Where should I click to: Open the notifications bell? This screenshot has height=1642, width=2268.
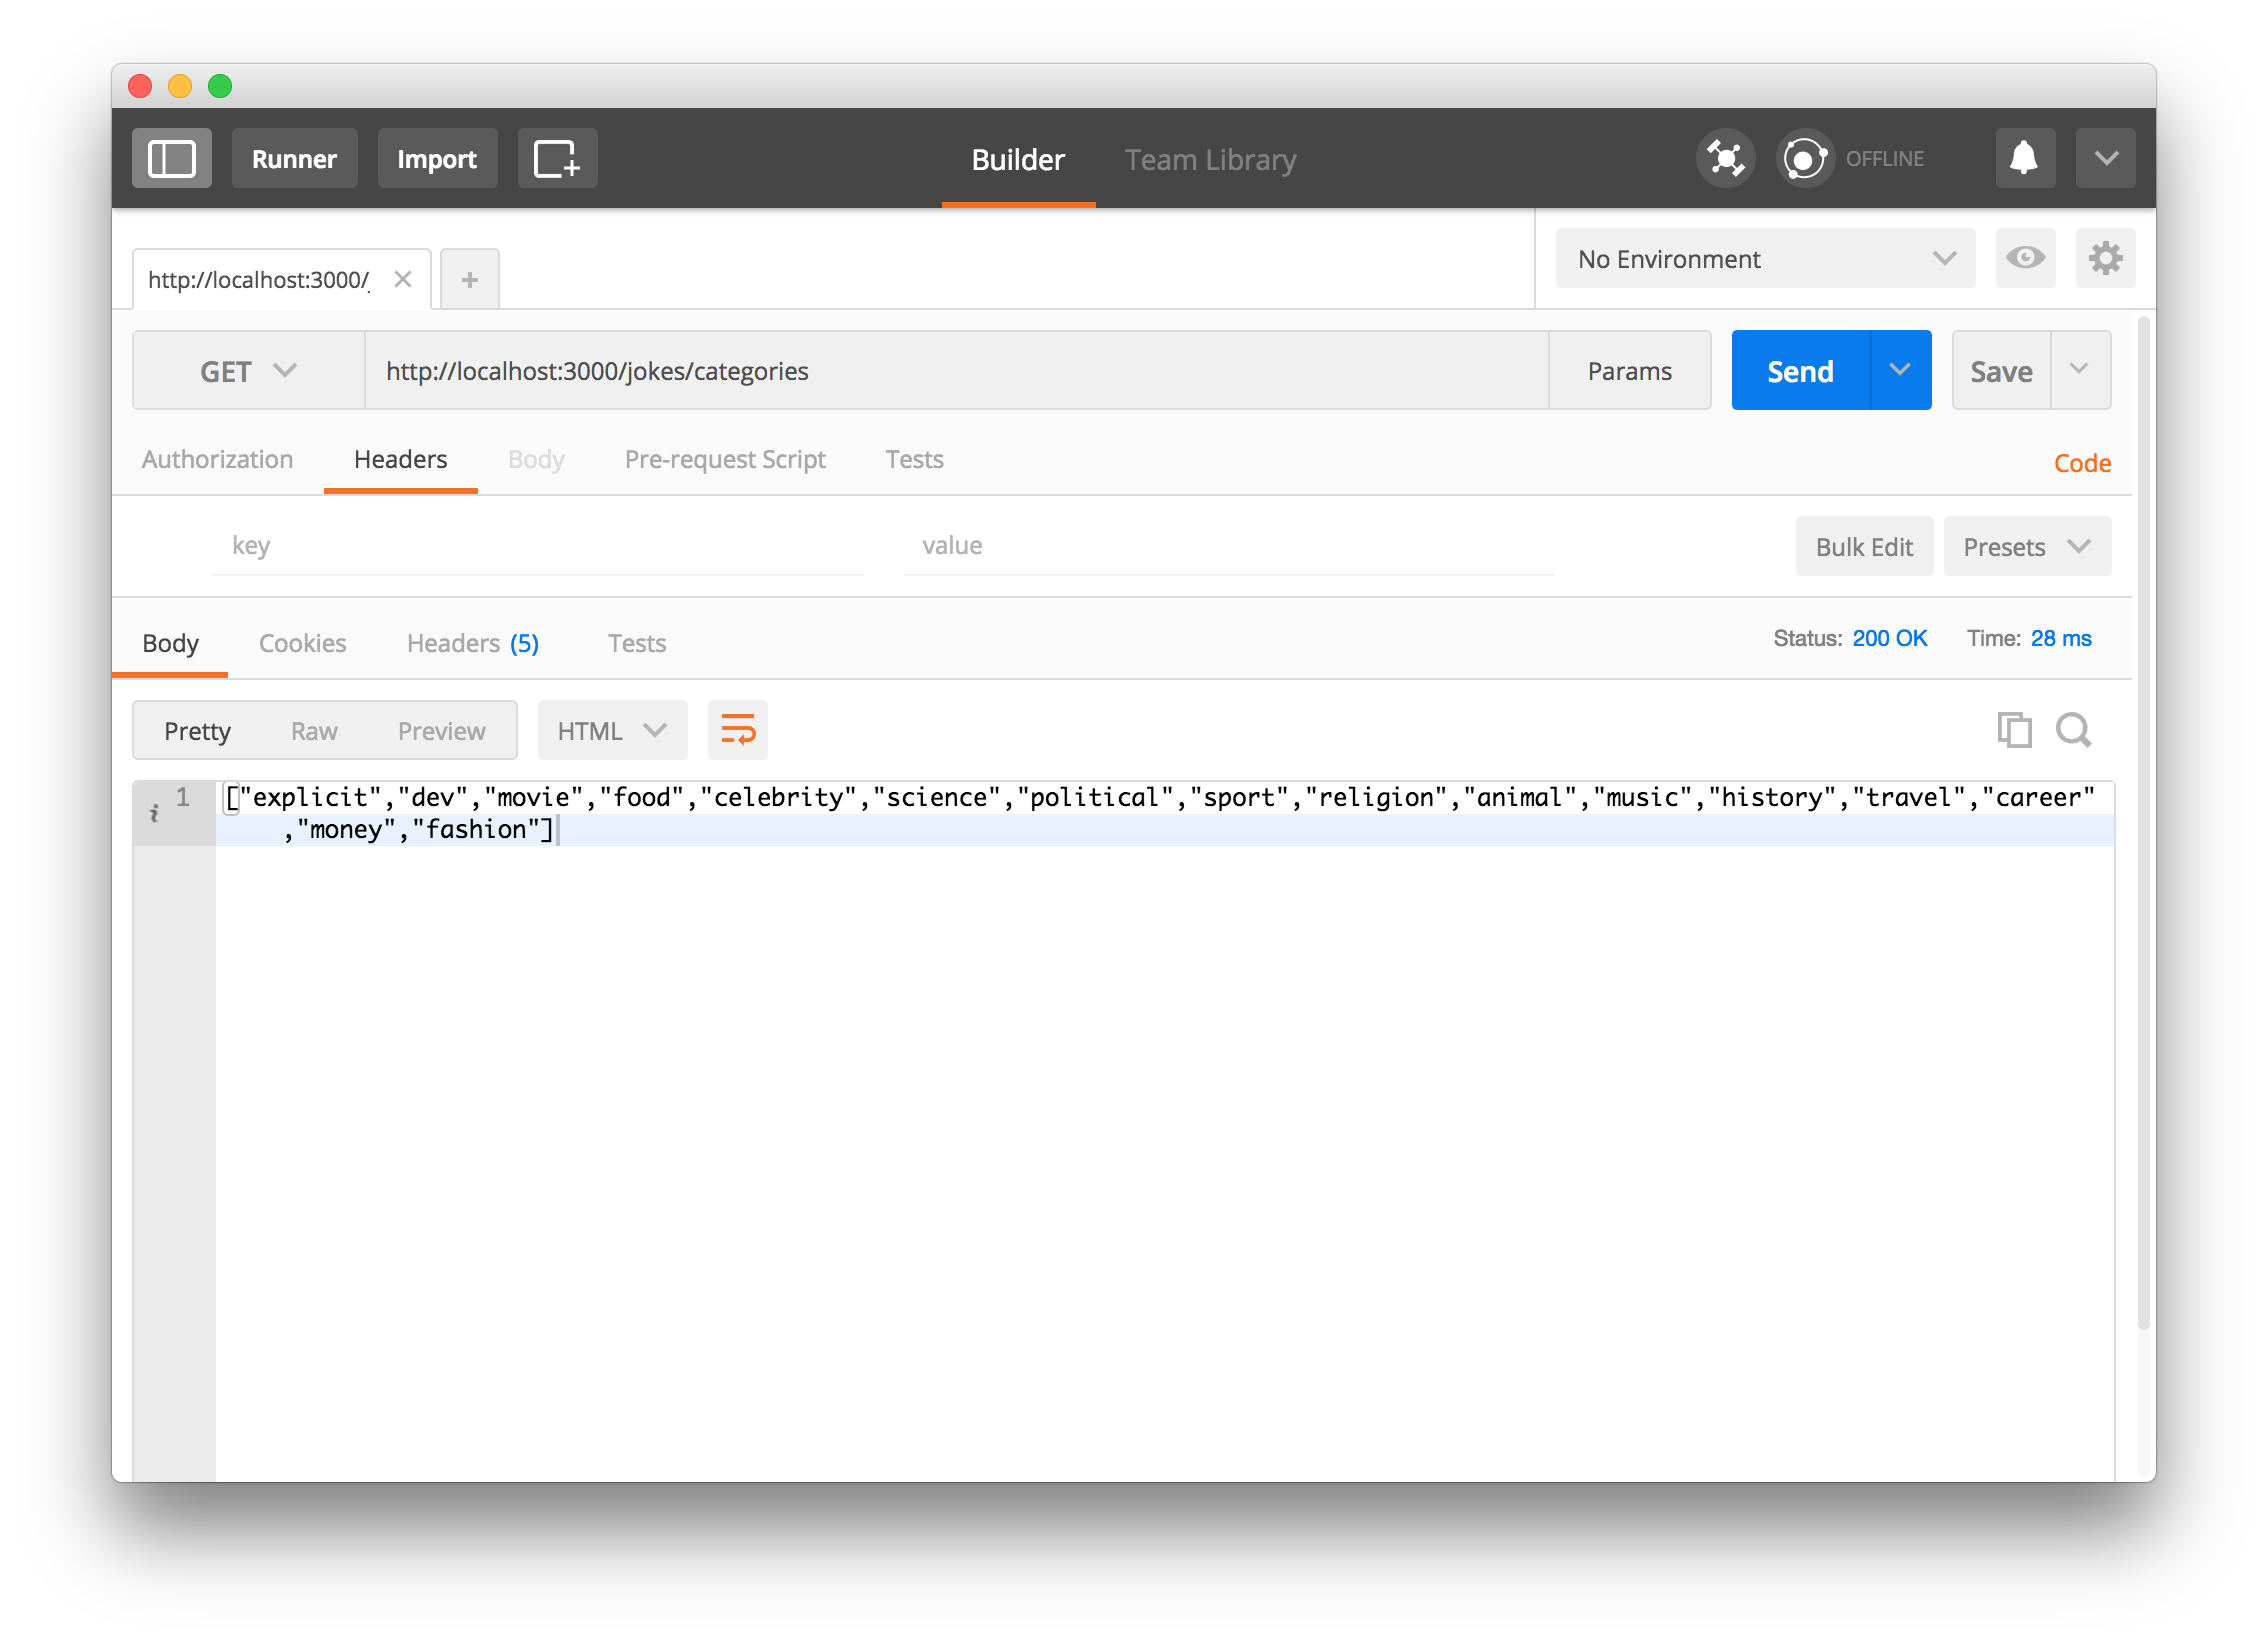pyautogui.click(x=2024, y=159)
